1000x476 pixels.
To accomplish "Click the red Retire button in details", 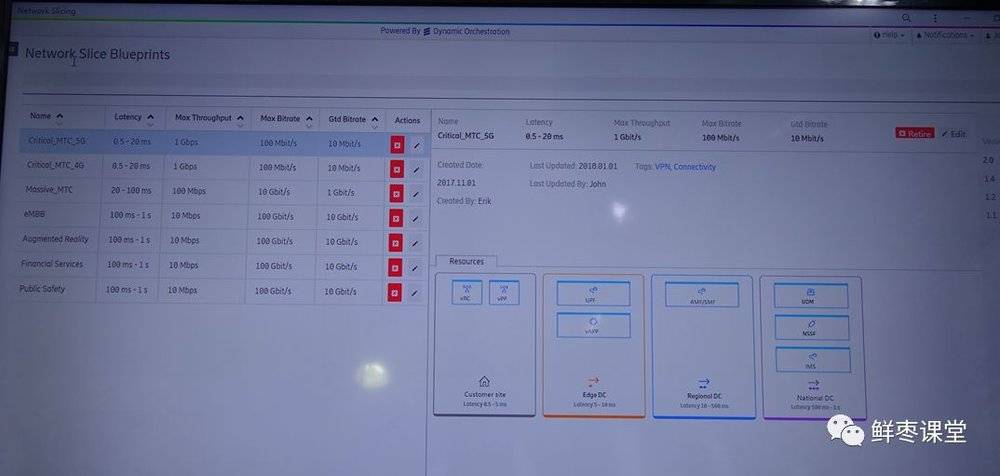I will 915,133.
